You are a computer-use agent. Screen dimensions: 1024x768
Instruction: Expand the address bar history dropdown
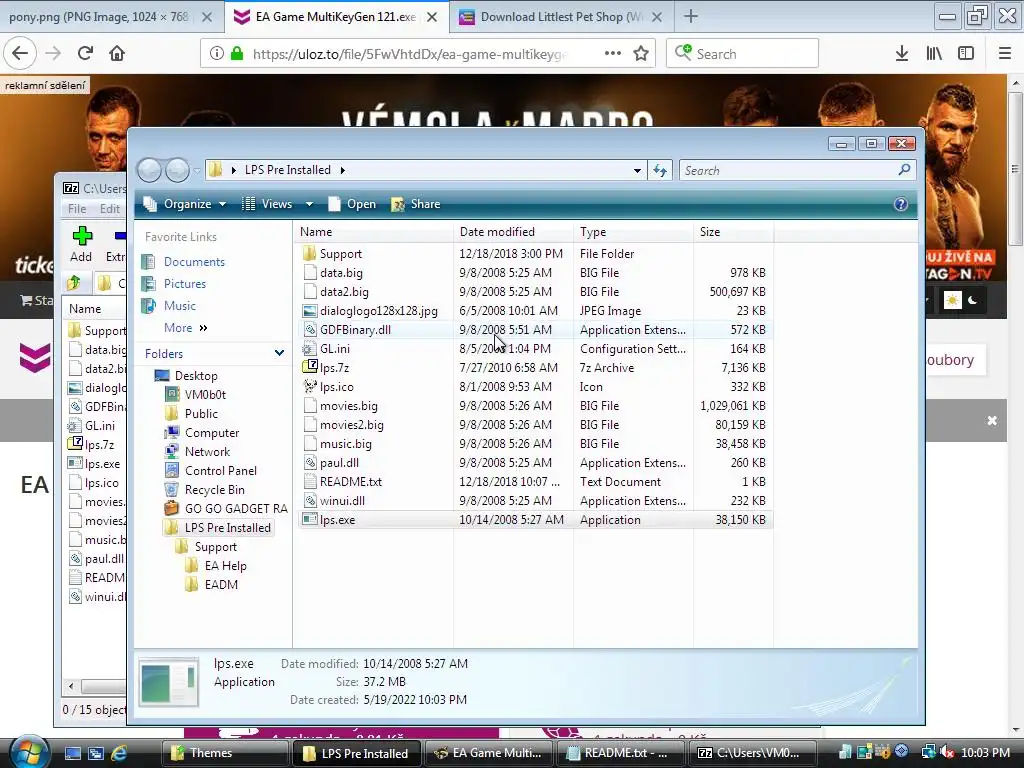coord(637,170)
